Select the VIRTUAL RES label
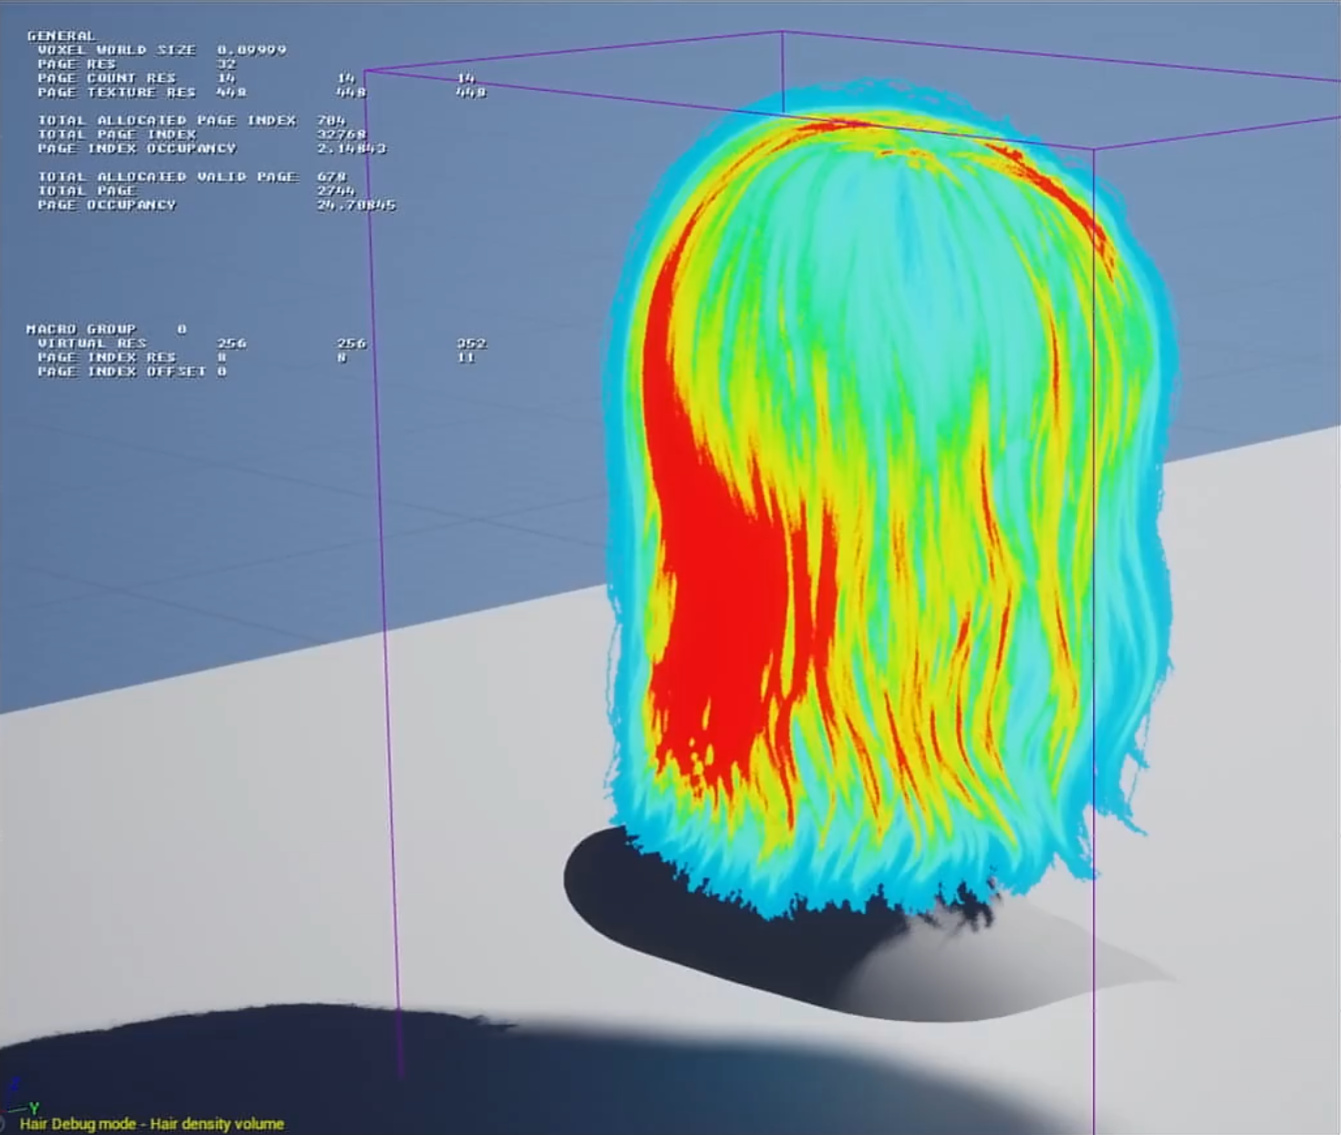1341x1135 pixels. (91, 343)
